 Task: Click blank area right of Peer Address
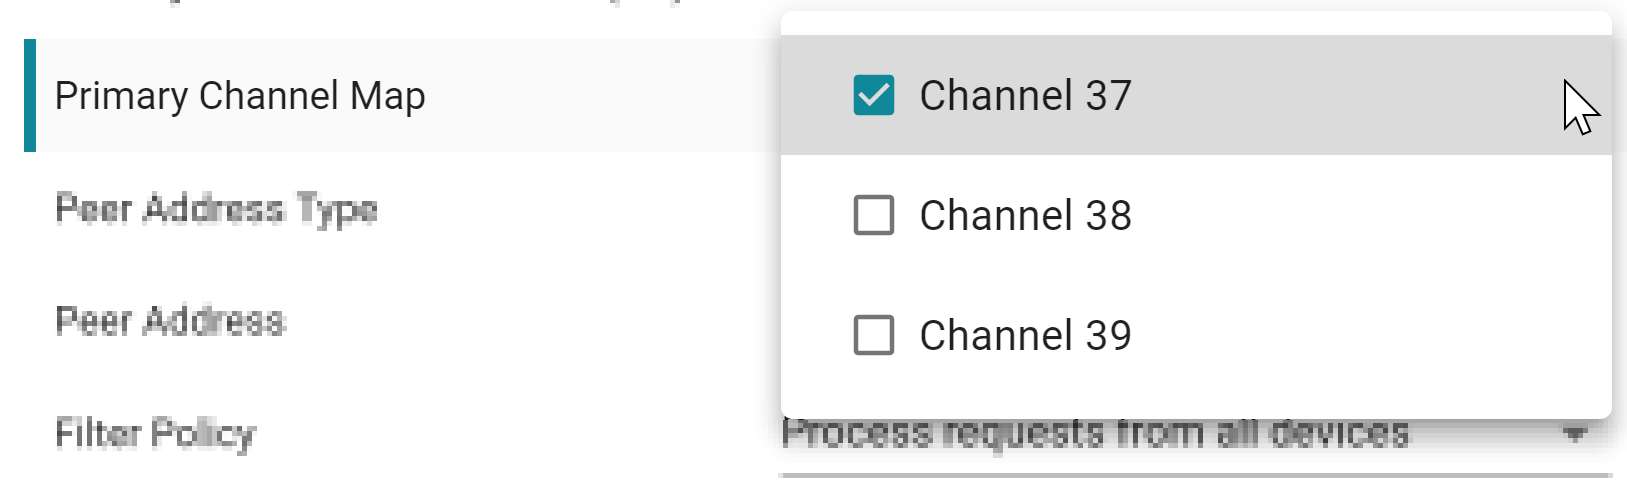coord(530,321)
